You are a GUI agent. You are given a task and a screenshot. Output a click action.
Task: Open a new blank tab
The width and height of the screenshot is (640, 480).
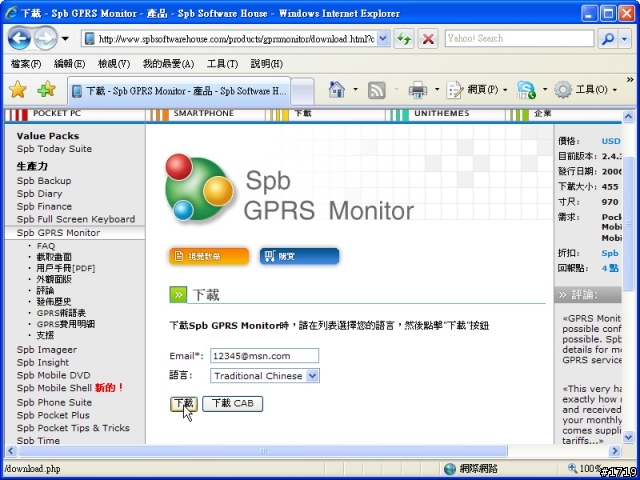302,91
